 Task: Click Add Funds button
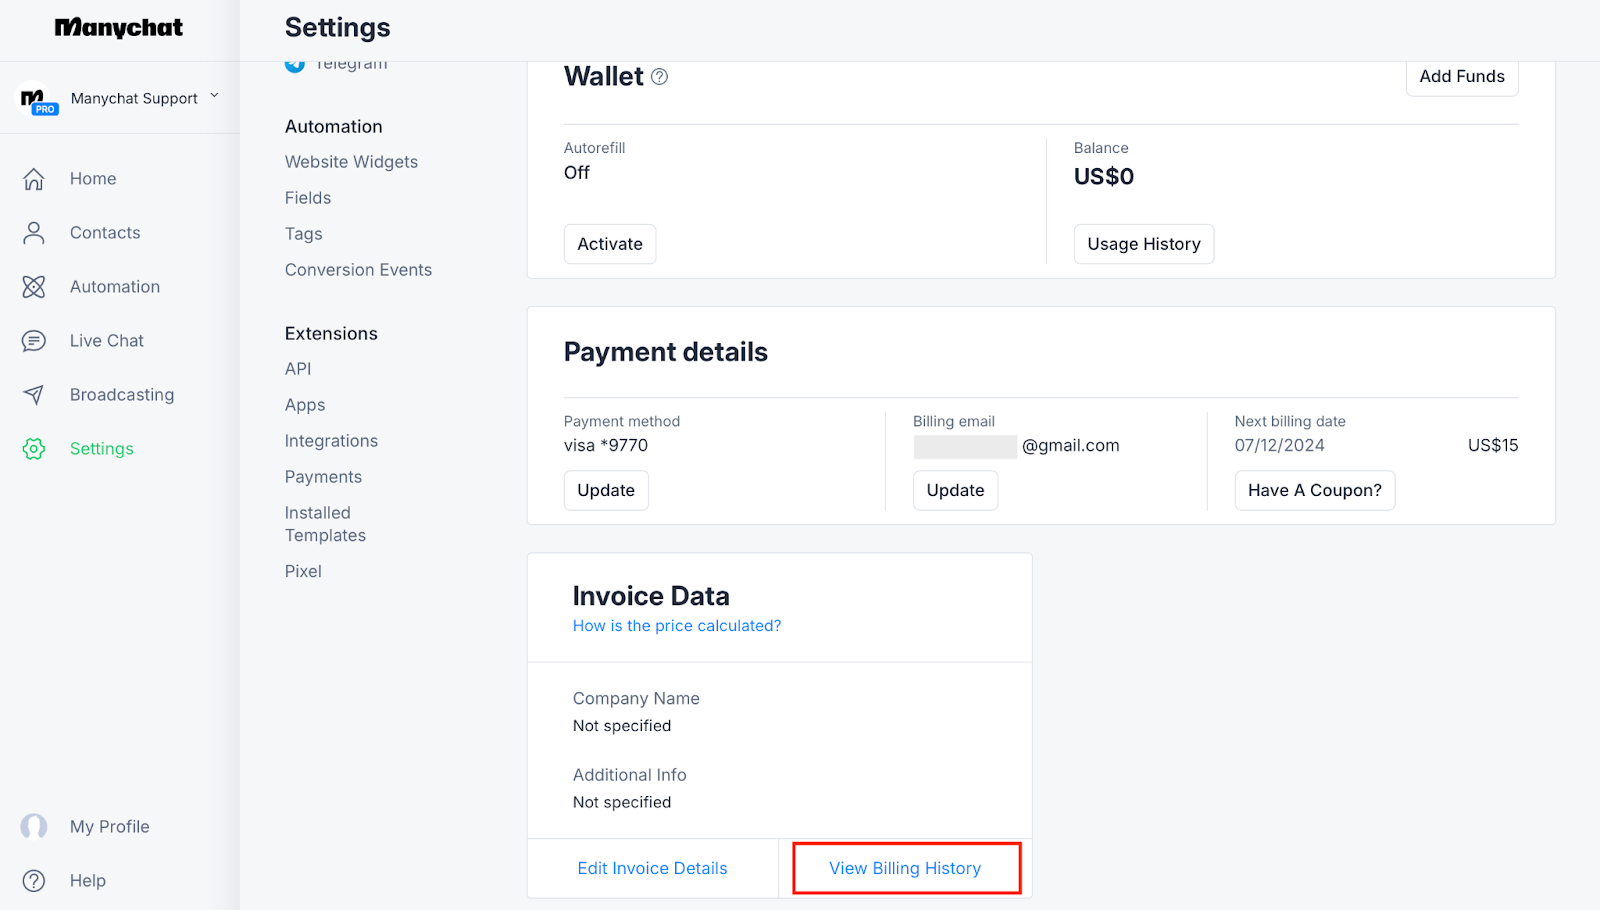(1461, 77)
